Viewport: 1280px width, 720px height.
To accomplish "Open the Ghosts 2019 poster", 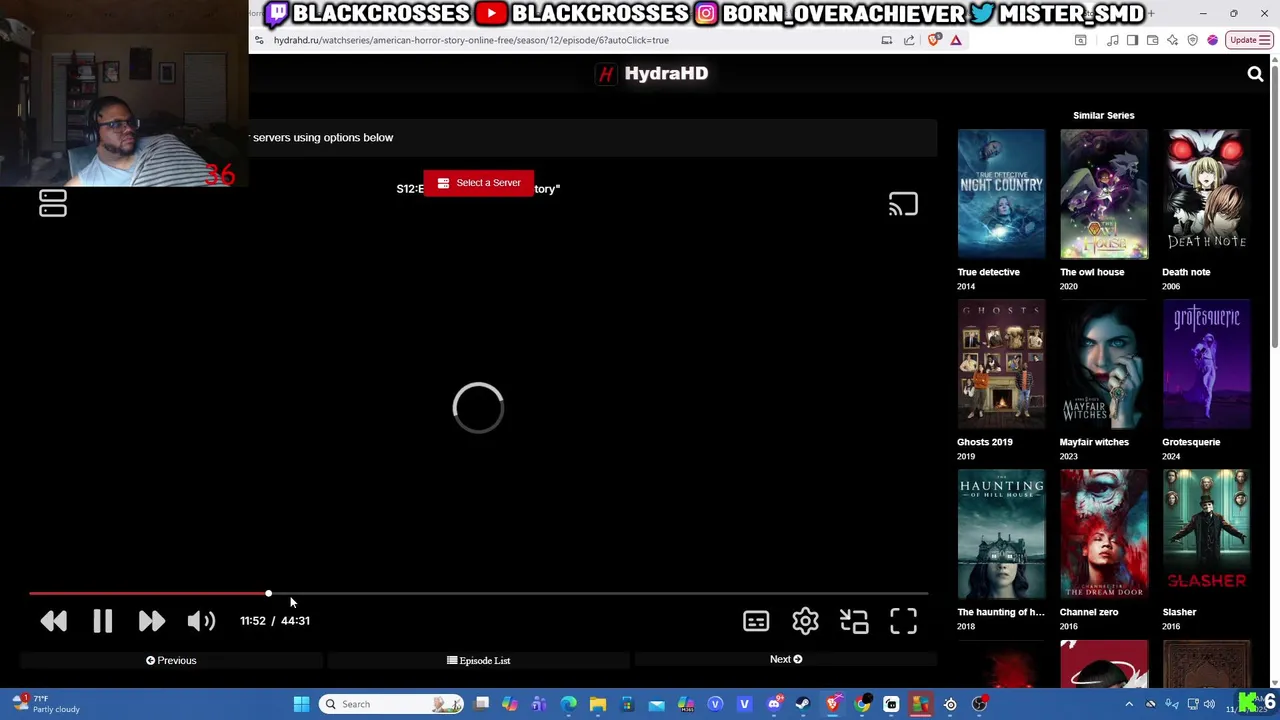I will click(1001, 364).
